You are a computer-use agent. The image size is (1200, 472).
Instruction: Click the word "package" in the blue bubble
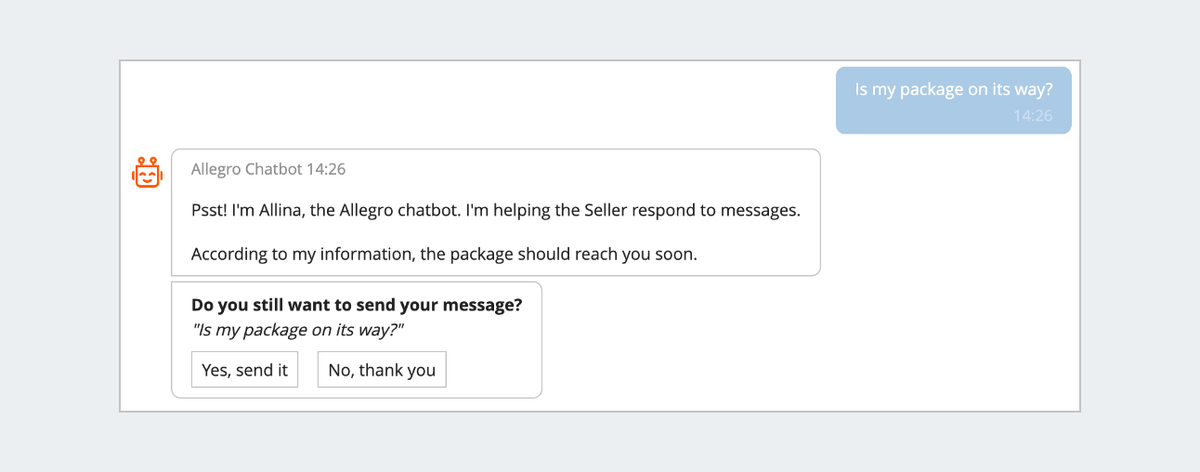coord(930,89)
